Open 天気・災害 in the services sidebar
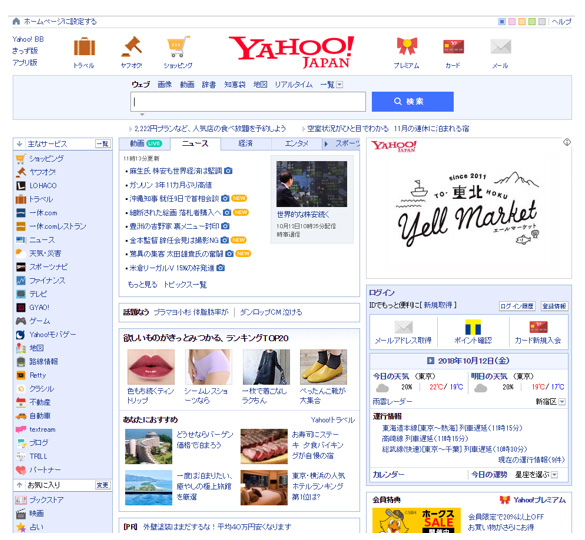This screenshot has width=585, height=540. (x=45, y=253)
